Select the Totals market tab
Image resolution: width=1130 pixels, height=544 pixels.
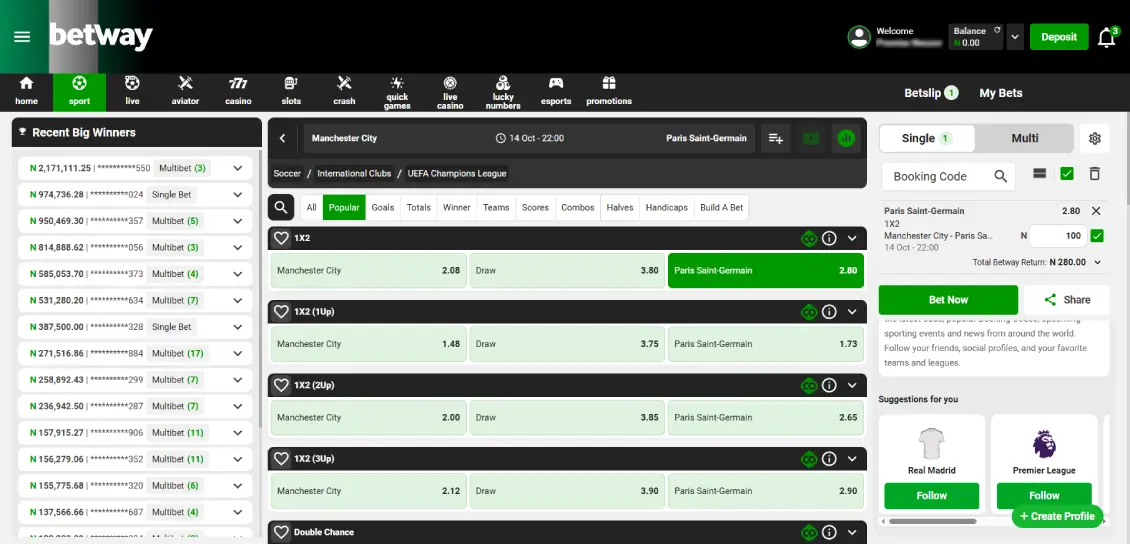click(419, 208)
